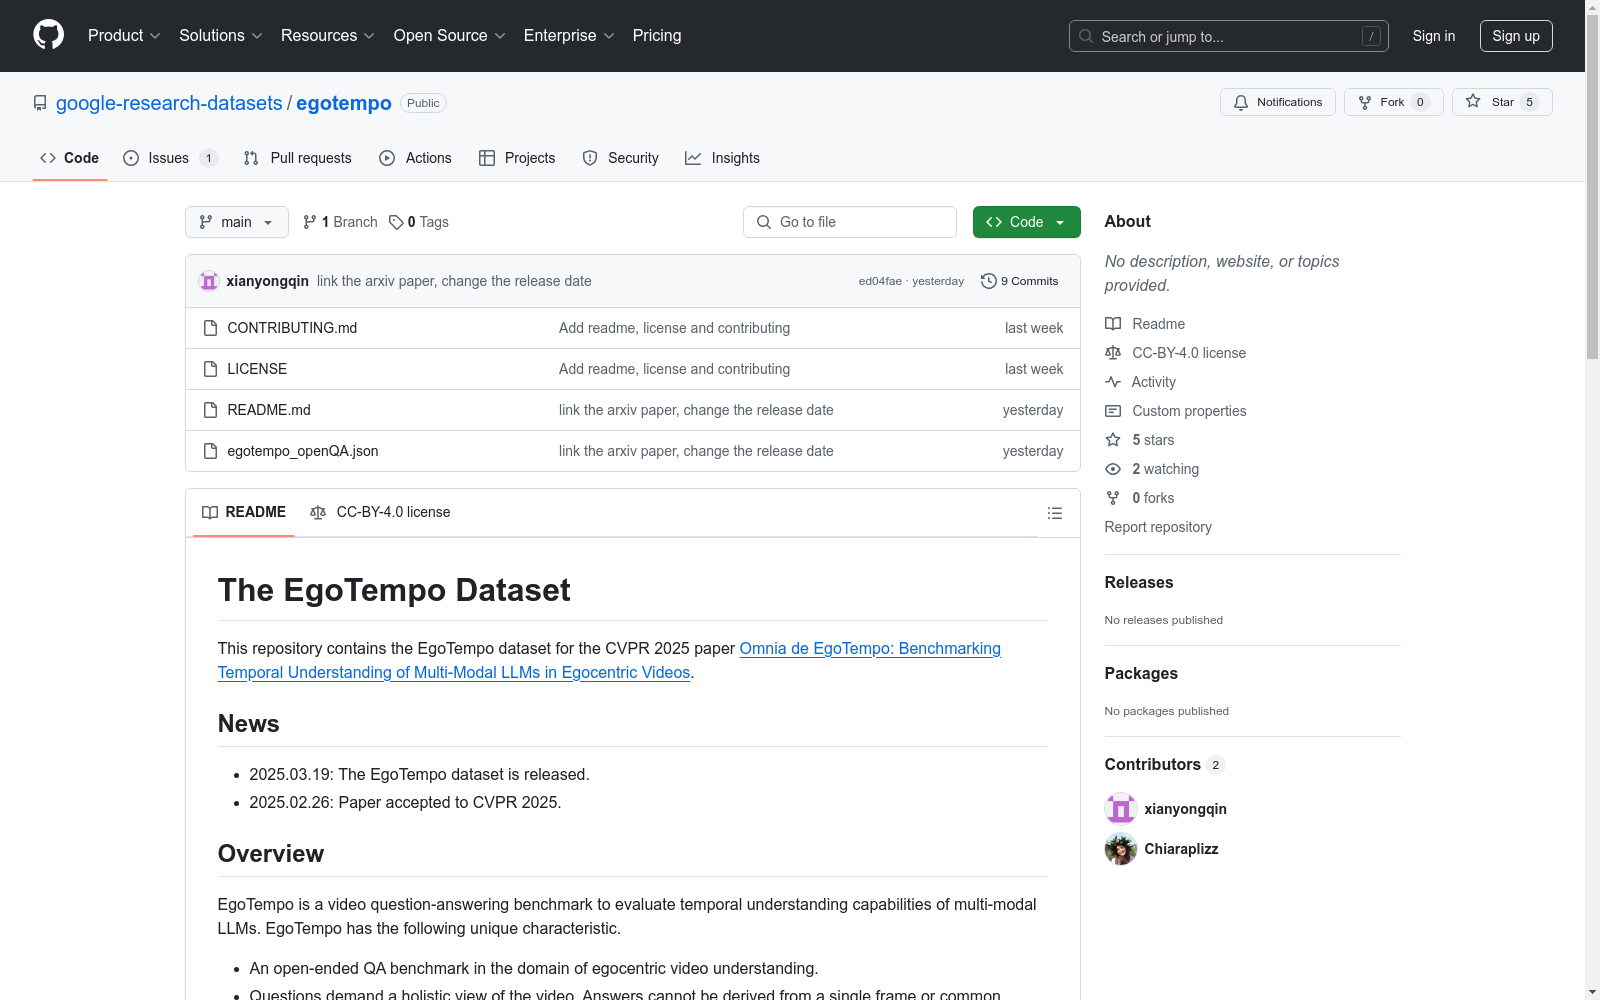Open google-research-datasets organization link

[x=169, y=103]
